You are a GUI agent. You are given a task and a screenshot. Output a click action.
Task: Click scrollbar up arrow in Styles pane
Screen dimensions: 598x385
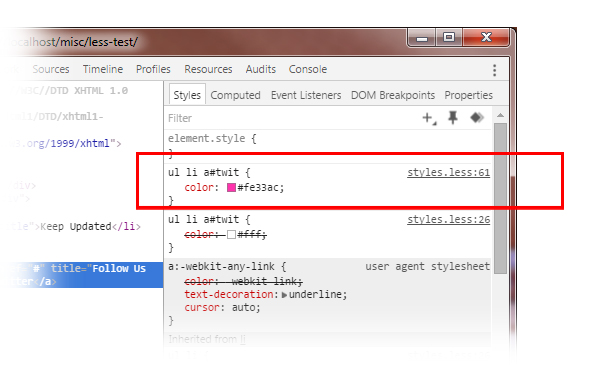pos(500,115)
